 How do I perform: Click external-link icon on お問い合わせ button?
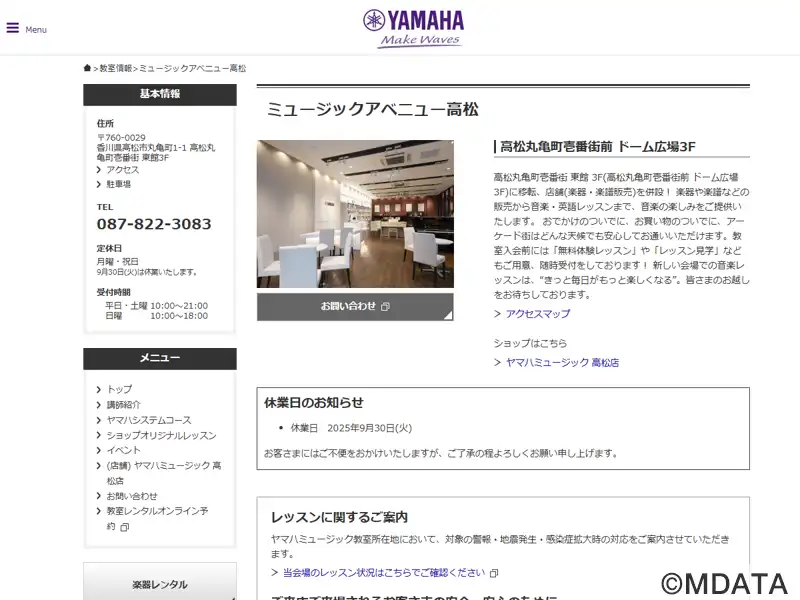(385, 307)
